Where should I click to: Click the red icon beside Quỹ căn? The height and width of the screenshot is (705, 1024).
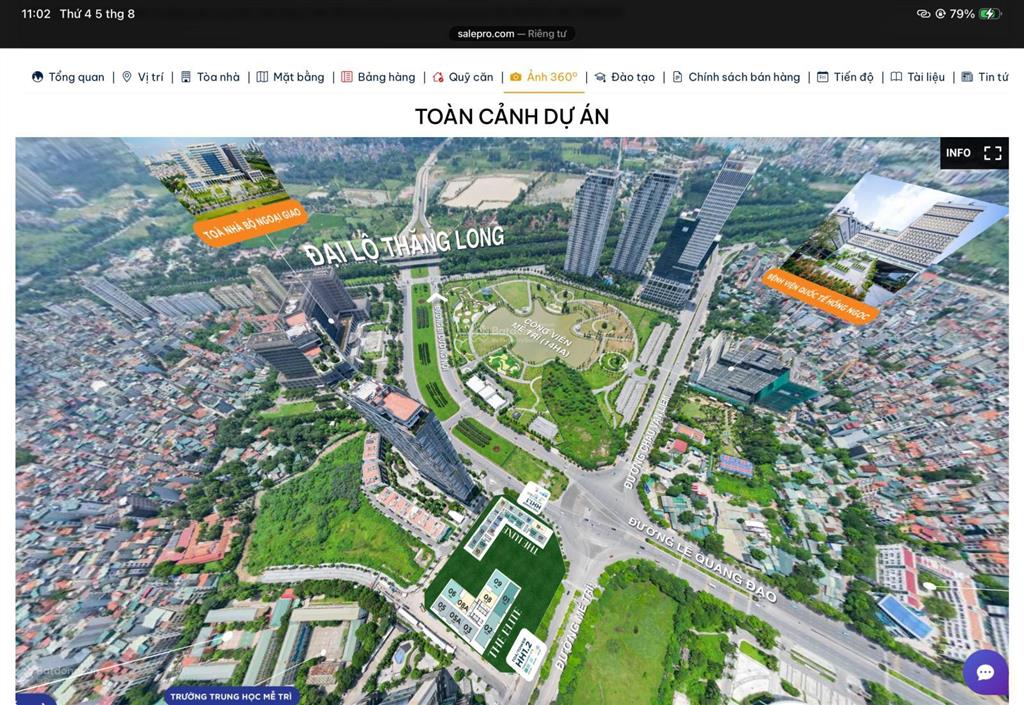tap(438, 77)
